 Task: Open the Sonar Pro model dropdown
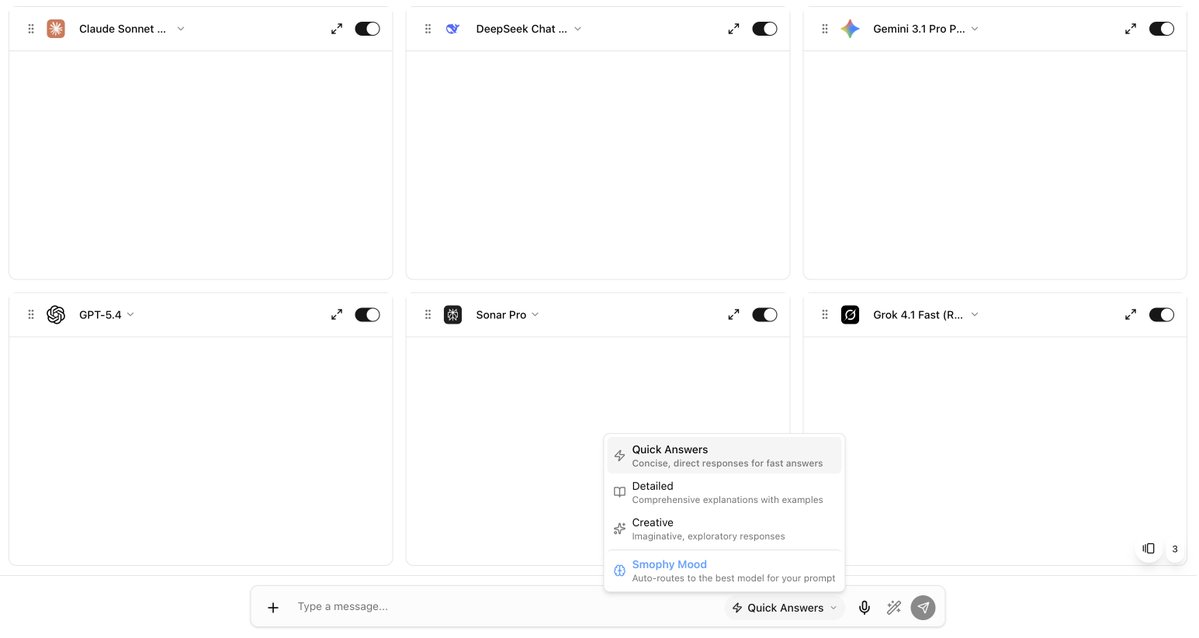tap(507, 314)
